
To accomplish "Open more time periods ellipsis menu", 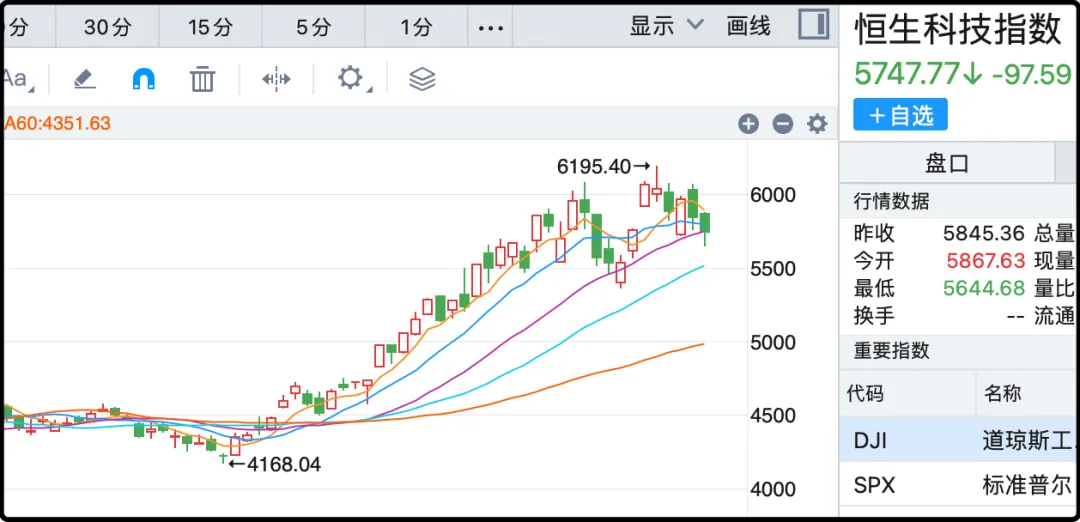I will point(491,27).
